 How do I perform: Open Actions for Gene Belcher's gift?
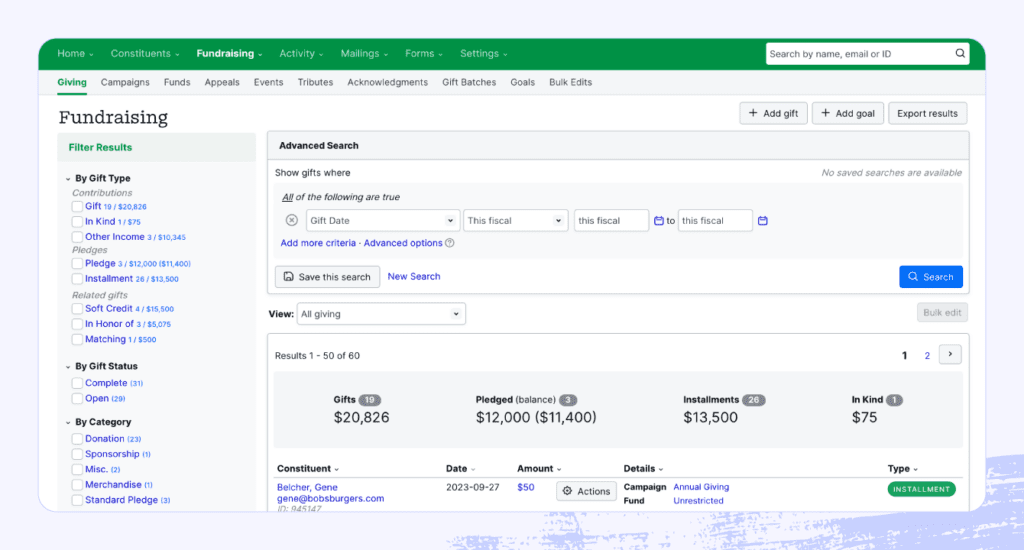(x=586, y=491)
